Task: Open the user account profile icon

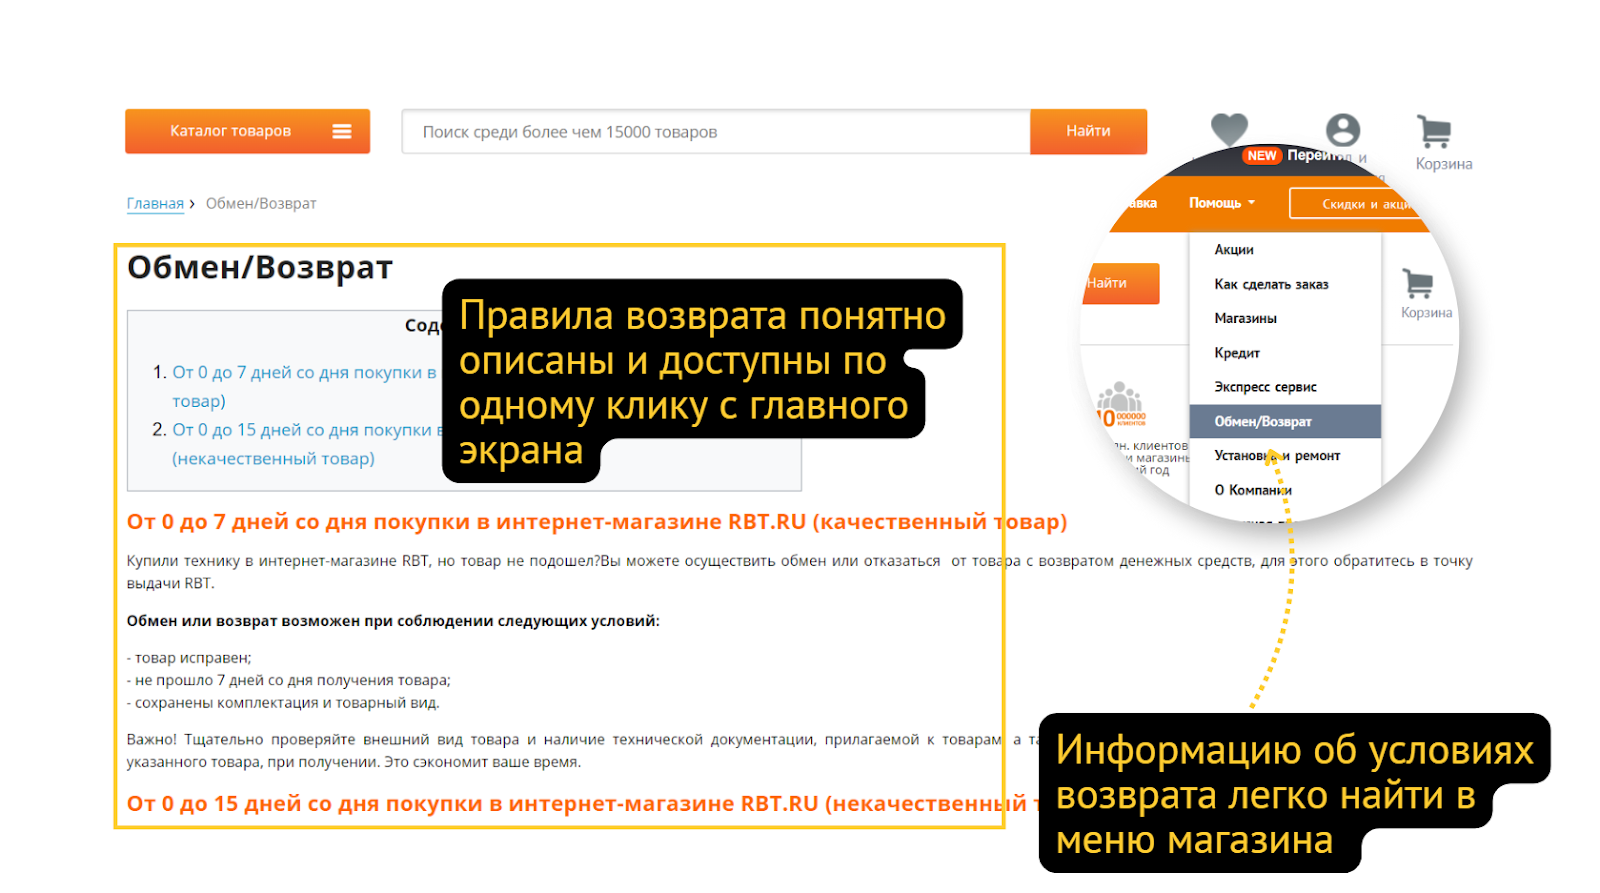Action: tap(1343, 130)
